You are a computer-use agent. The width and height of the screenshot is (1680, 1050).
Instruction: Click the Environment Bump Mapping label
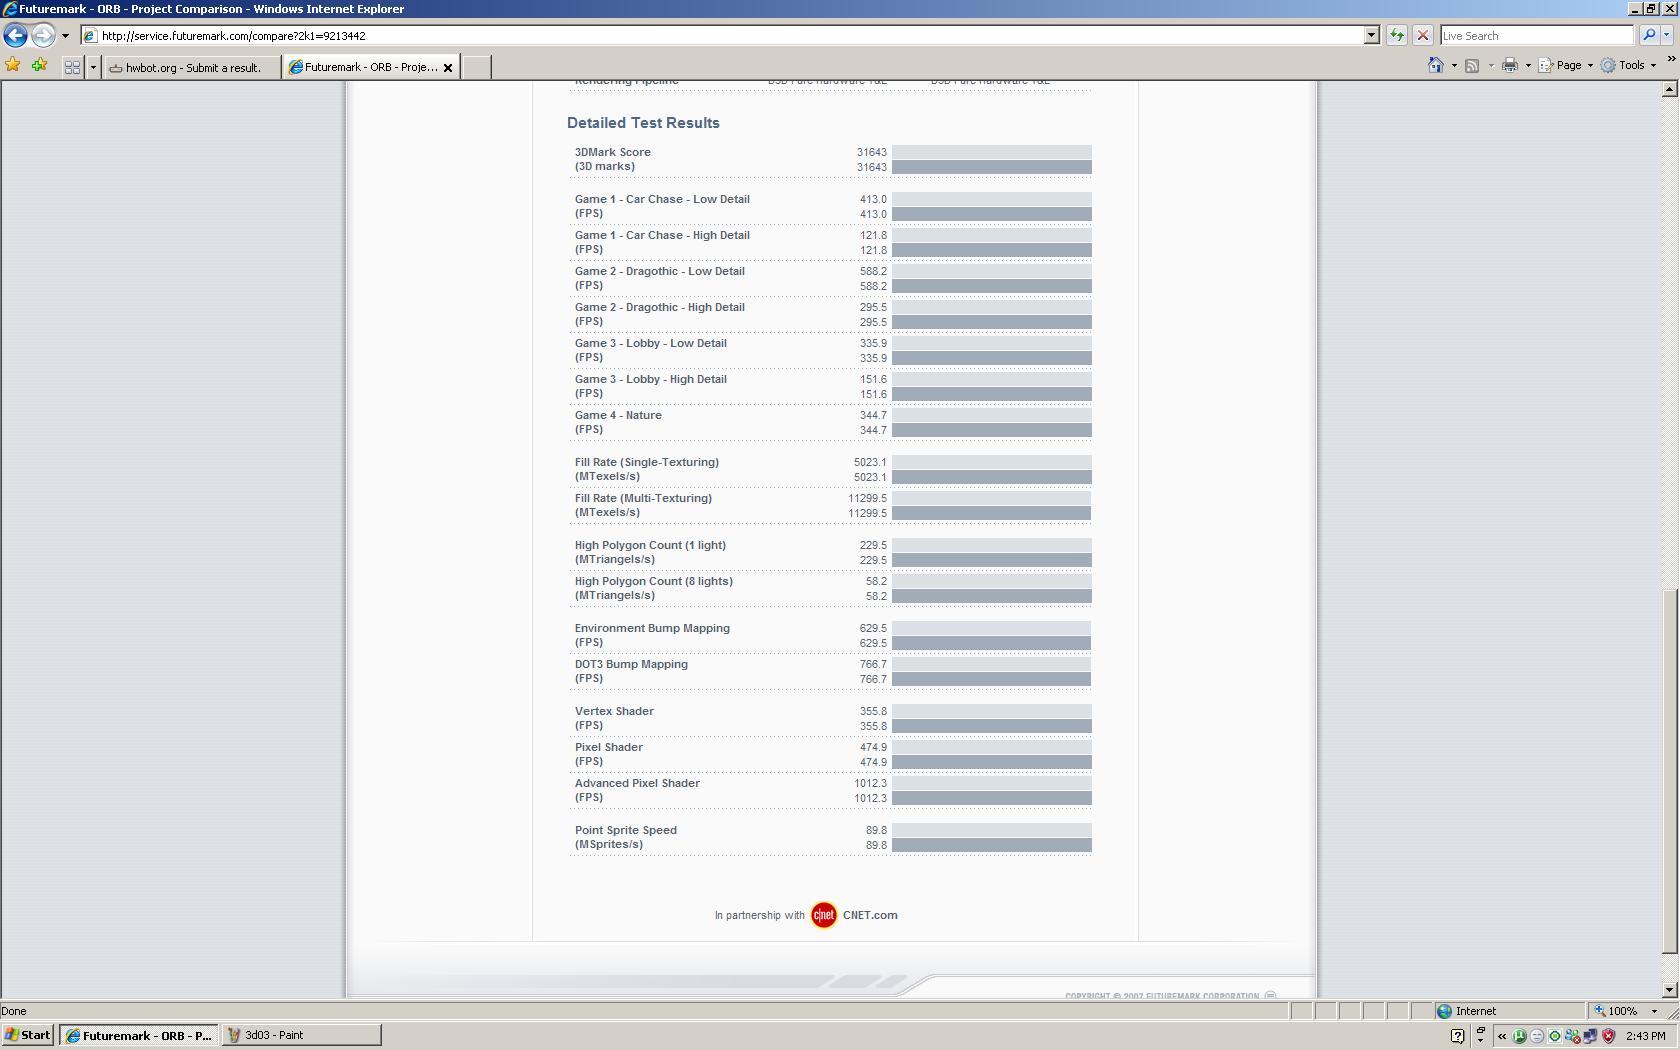(x=652, y=628)
